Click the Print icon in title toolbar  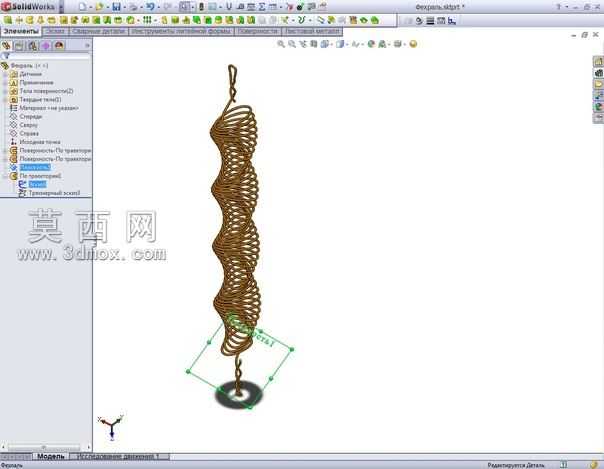pos(133,7)
